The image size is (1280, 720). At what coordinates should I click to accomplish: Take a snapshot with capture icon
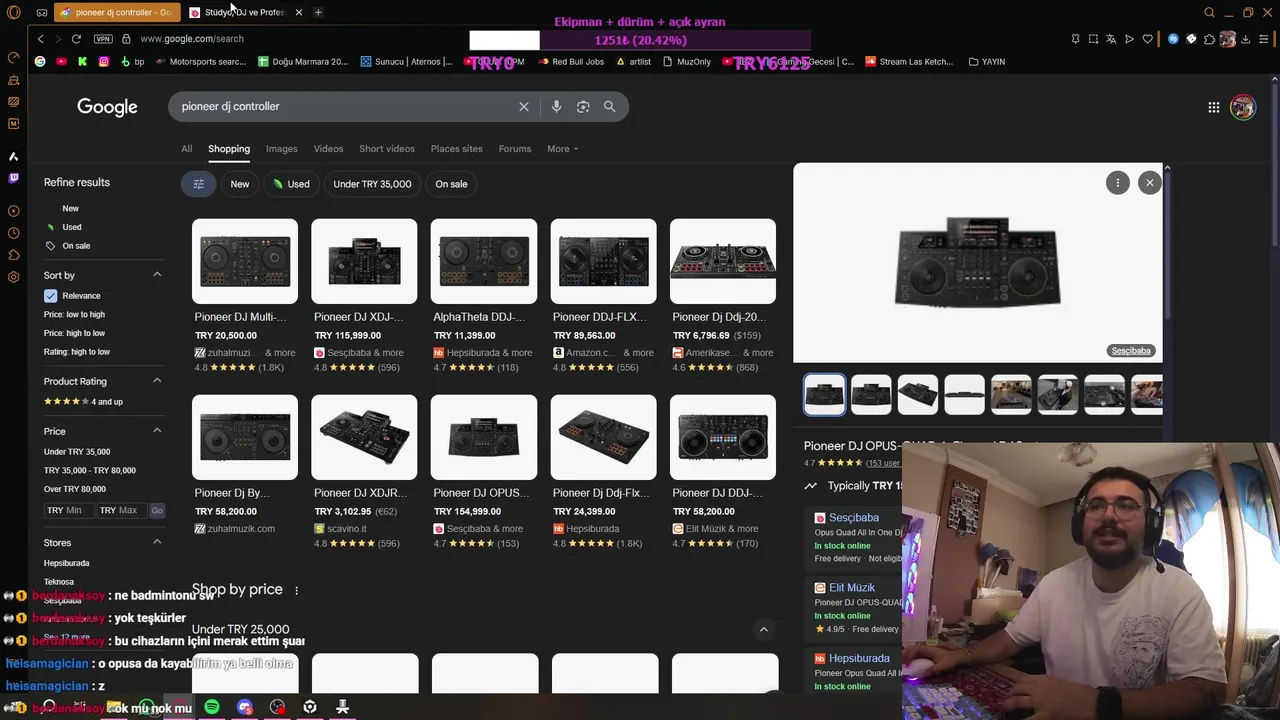(x=1093, y=39)
